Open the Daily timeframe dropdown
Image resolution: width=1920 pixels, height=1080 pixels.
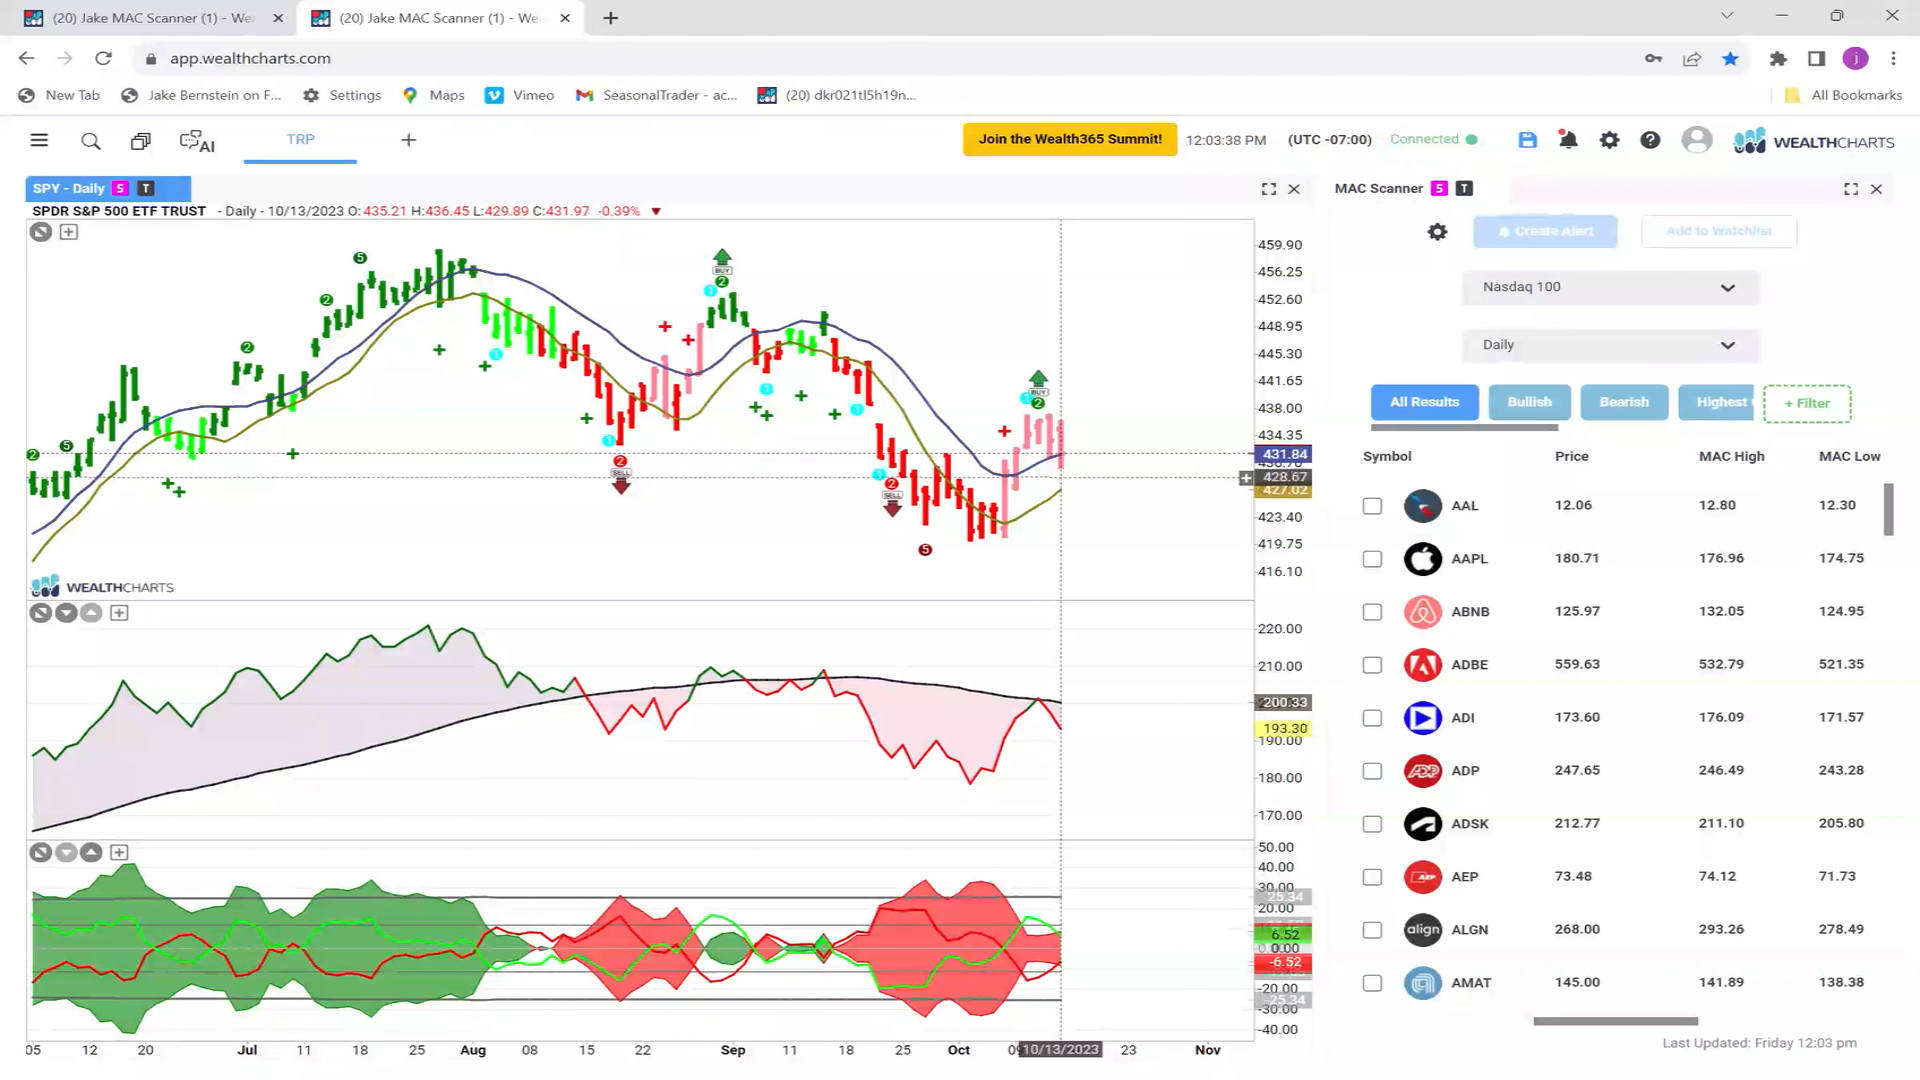tap(1609, 345)
